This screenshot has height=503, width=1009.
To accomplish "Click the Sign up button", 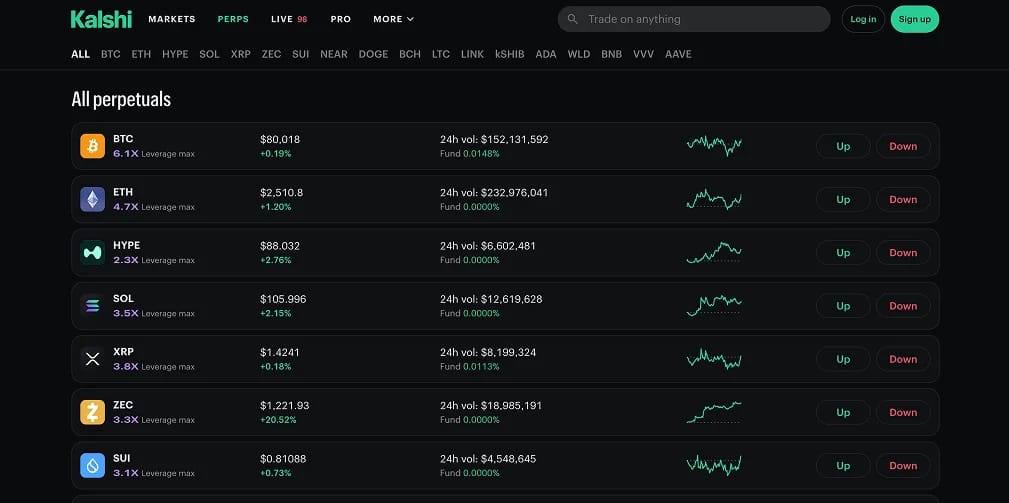I will 914,19.
